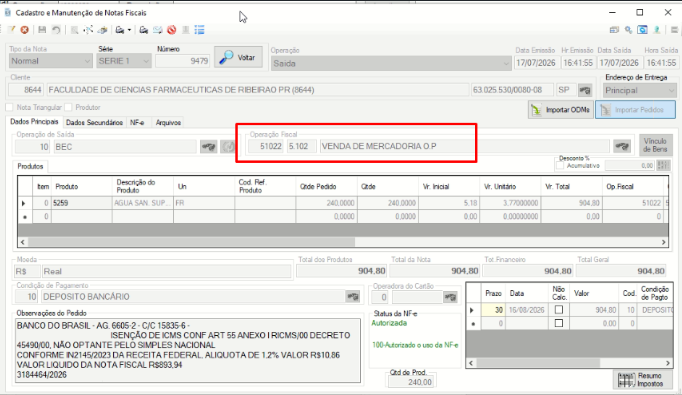682x395 pixels.
Task: Click the network nodes toolbar icon
Action: click(x=88, y=30)
